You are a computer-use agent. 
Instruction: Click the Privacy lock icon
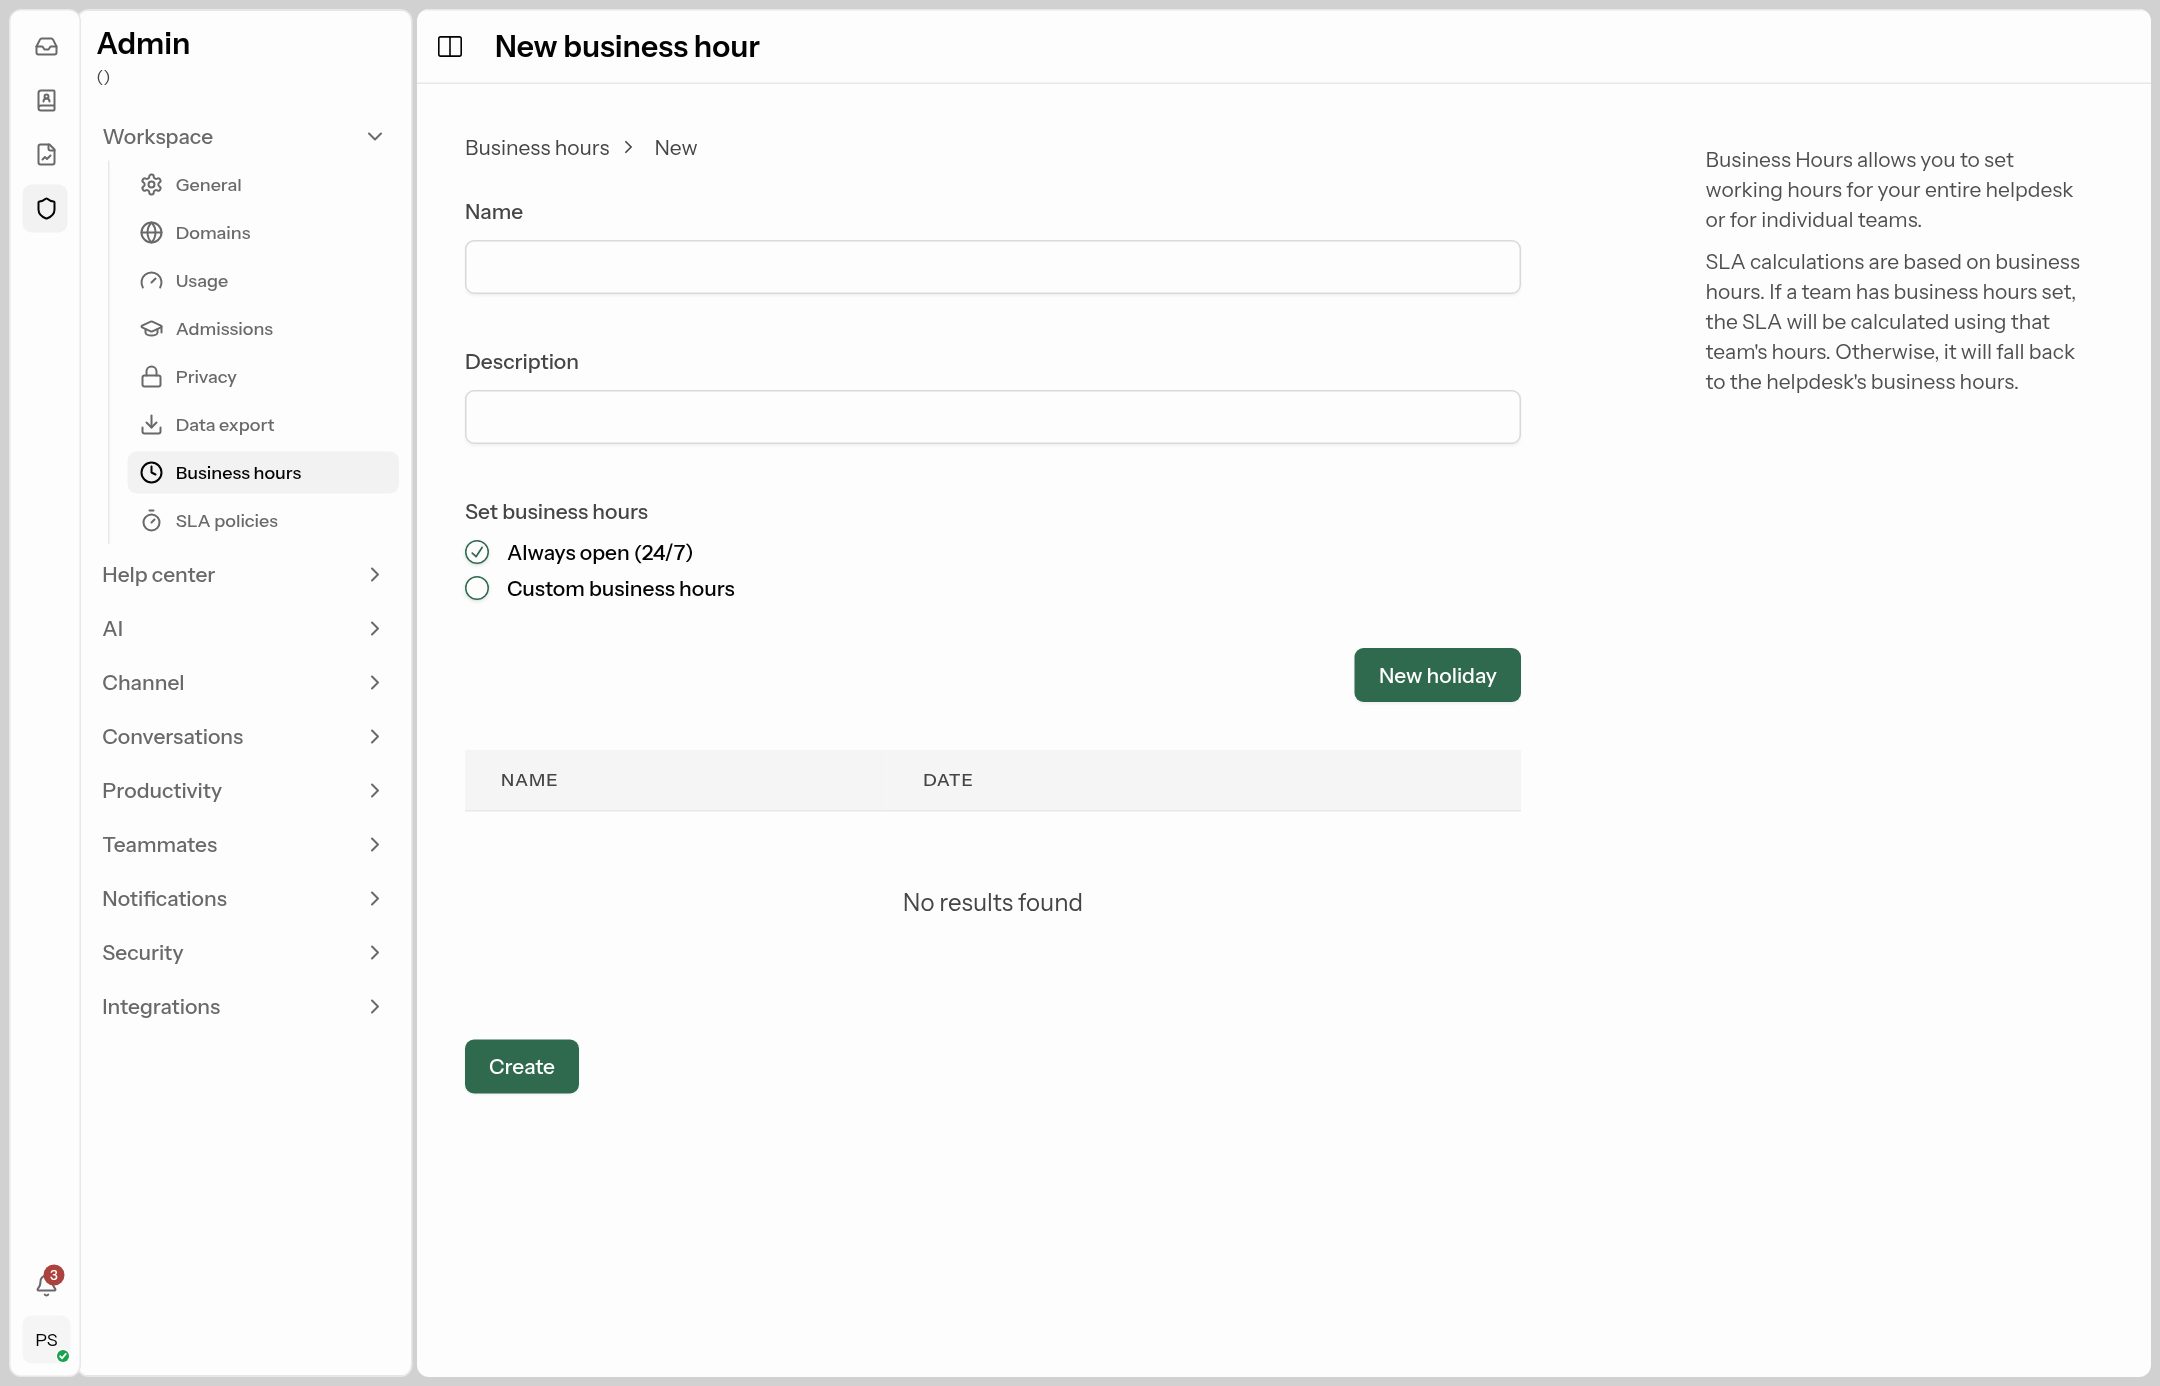(151, 377)
